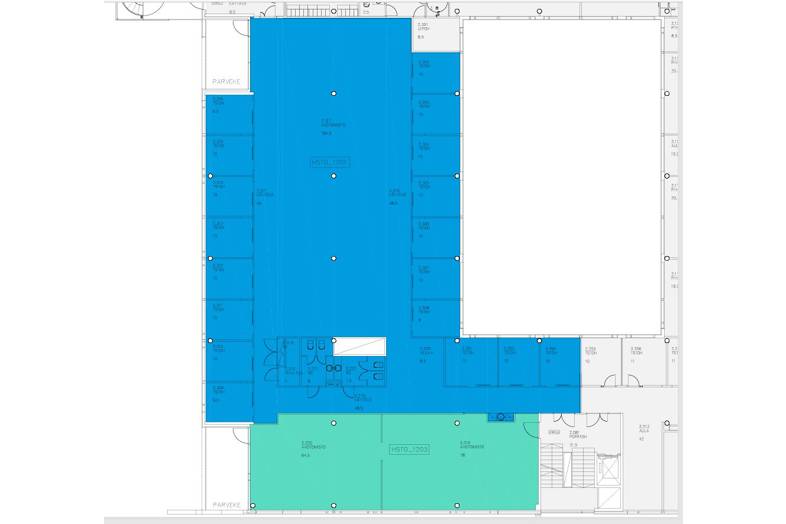Click the small blue box with circle symbol
Viewport: 786px width, 524px height.
pos(501,416)
